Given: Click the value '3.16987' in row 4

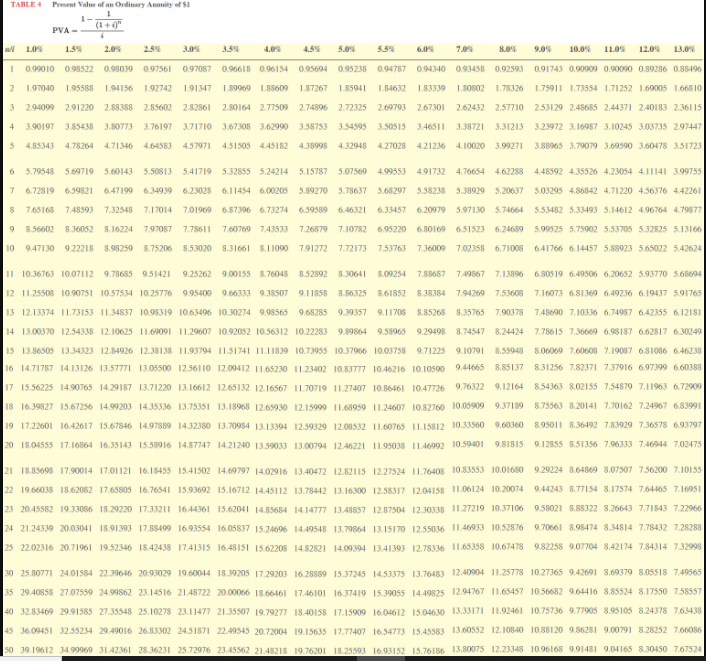Looking at the screenshot, I should coord(584,127).
